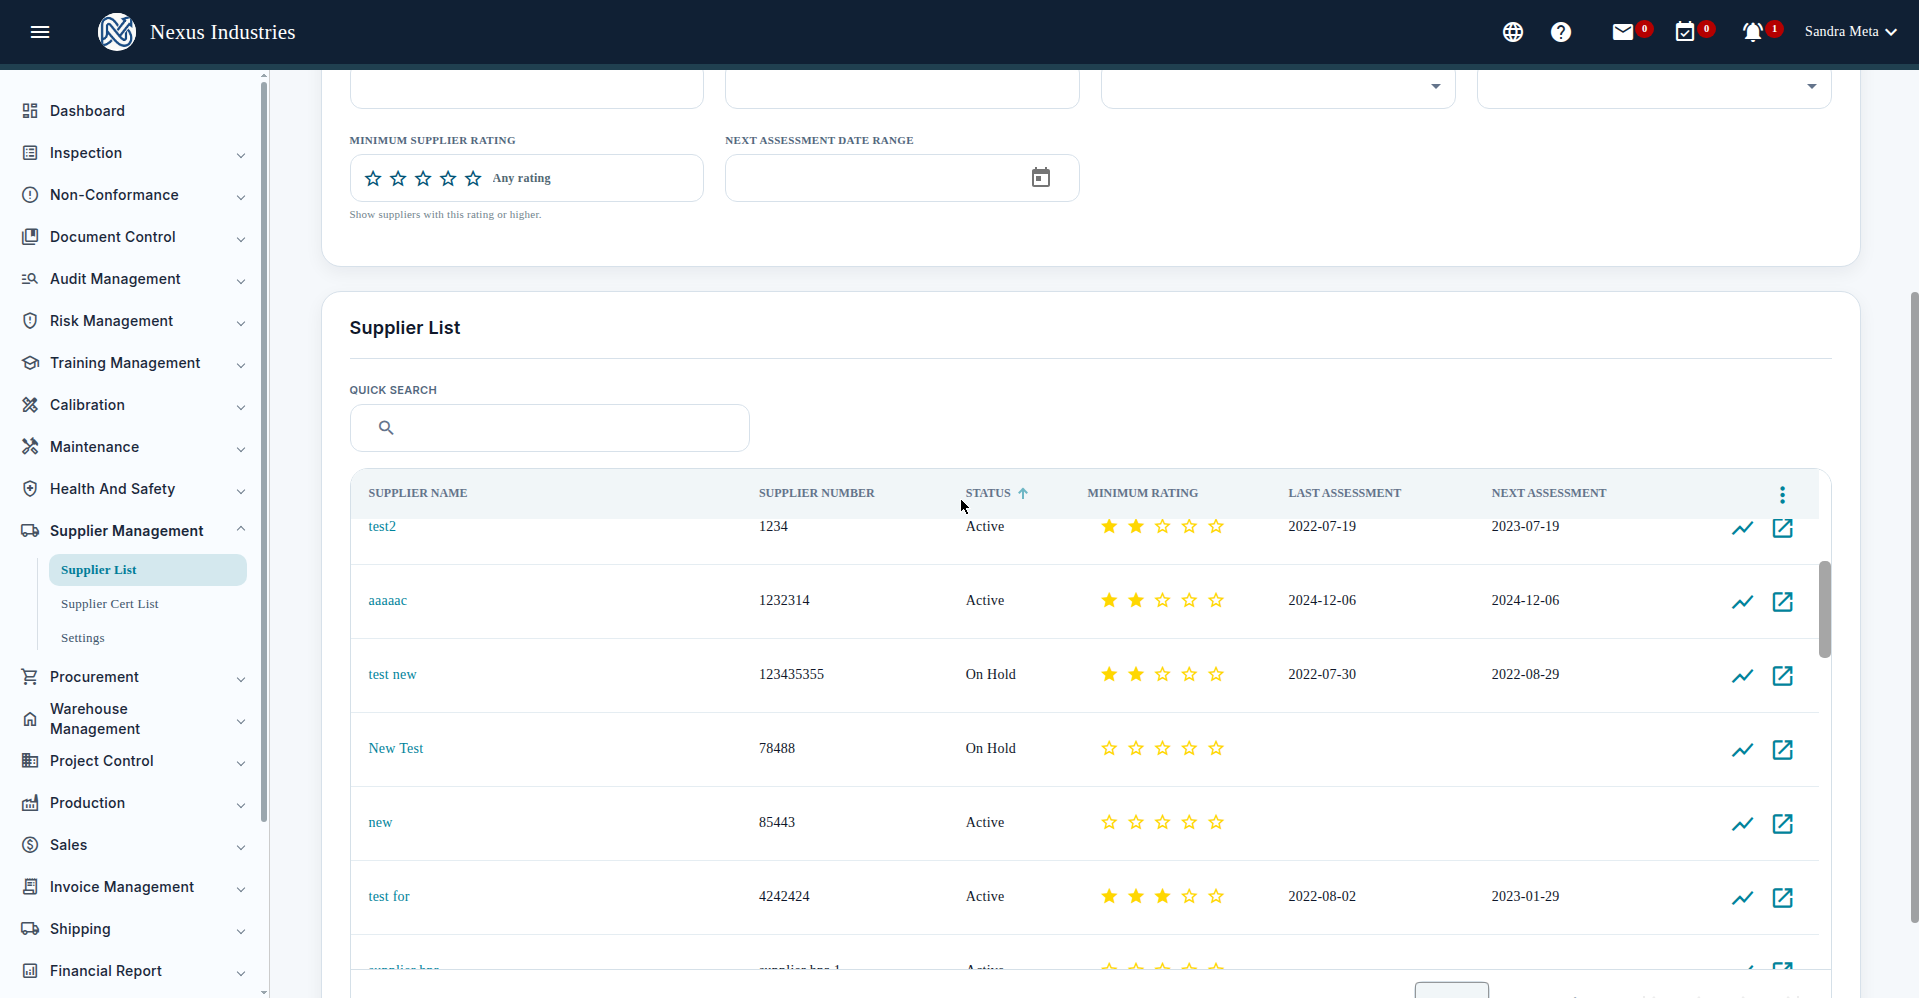Set minimum supplier rating to three stars
The image size is (1919, 998).
(423, 178)
